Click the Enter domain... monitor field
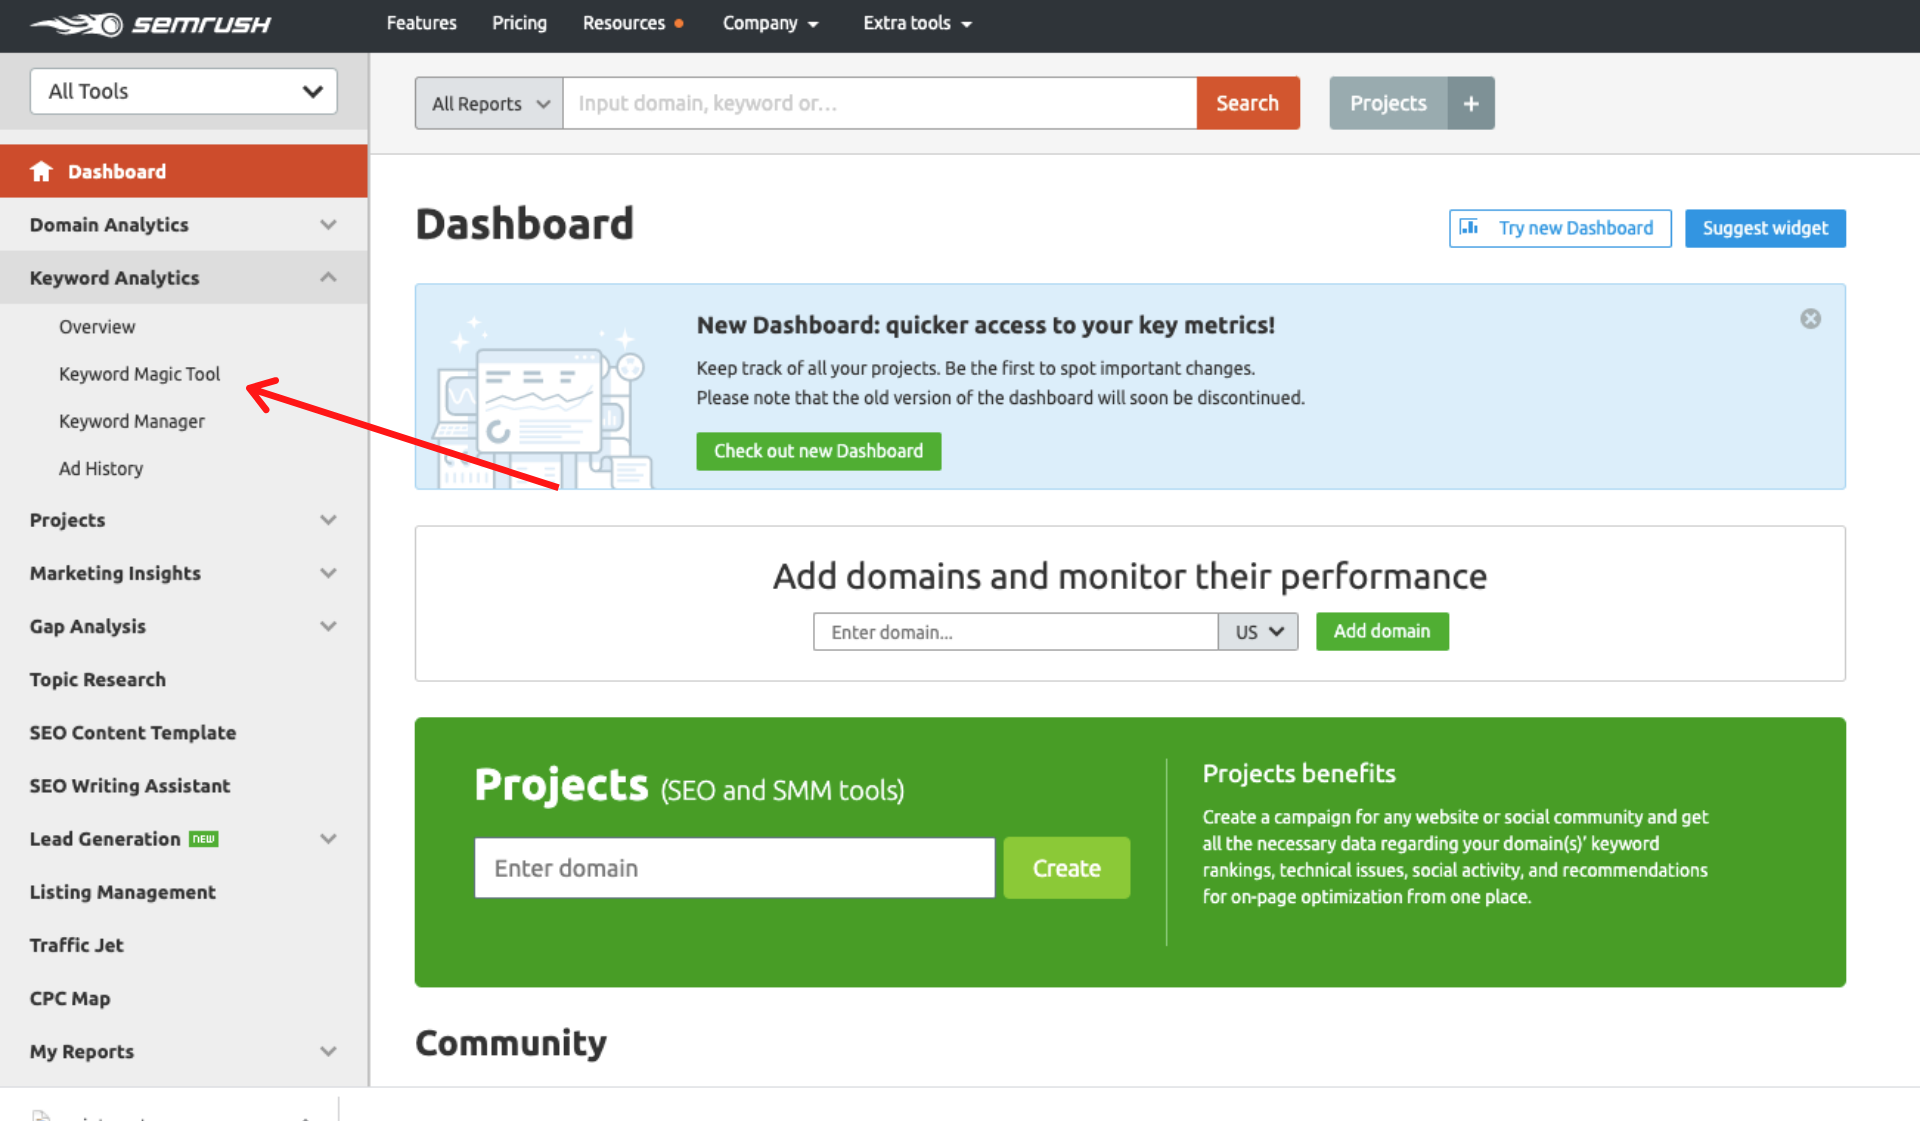This screenshot has height=1121, width=1920. [1016, 632]
